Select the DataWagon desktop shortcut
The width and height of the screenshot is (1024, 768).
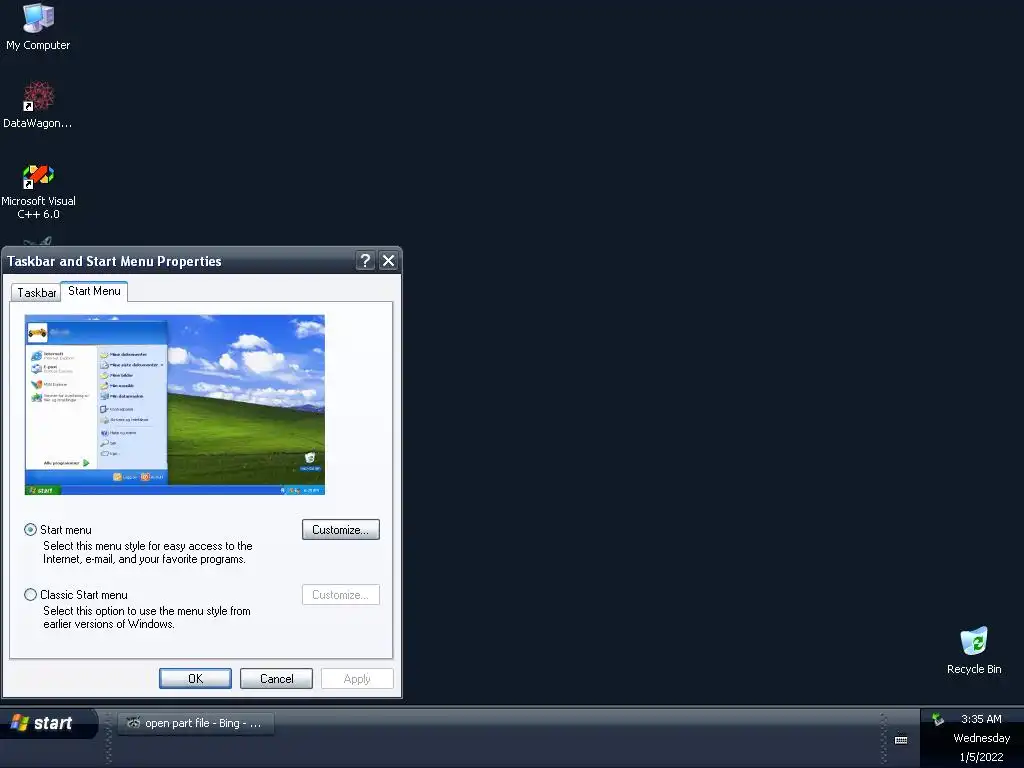tap(38, 104)
